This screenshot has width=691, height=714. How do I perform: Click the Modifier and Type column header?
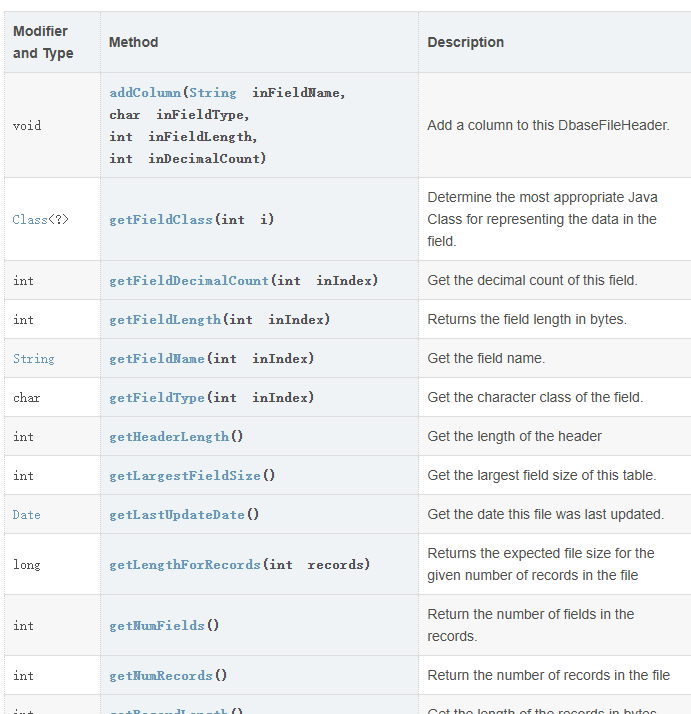(42, 42)
